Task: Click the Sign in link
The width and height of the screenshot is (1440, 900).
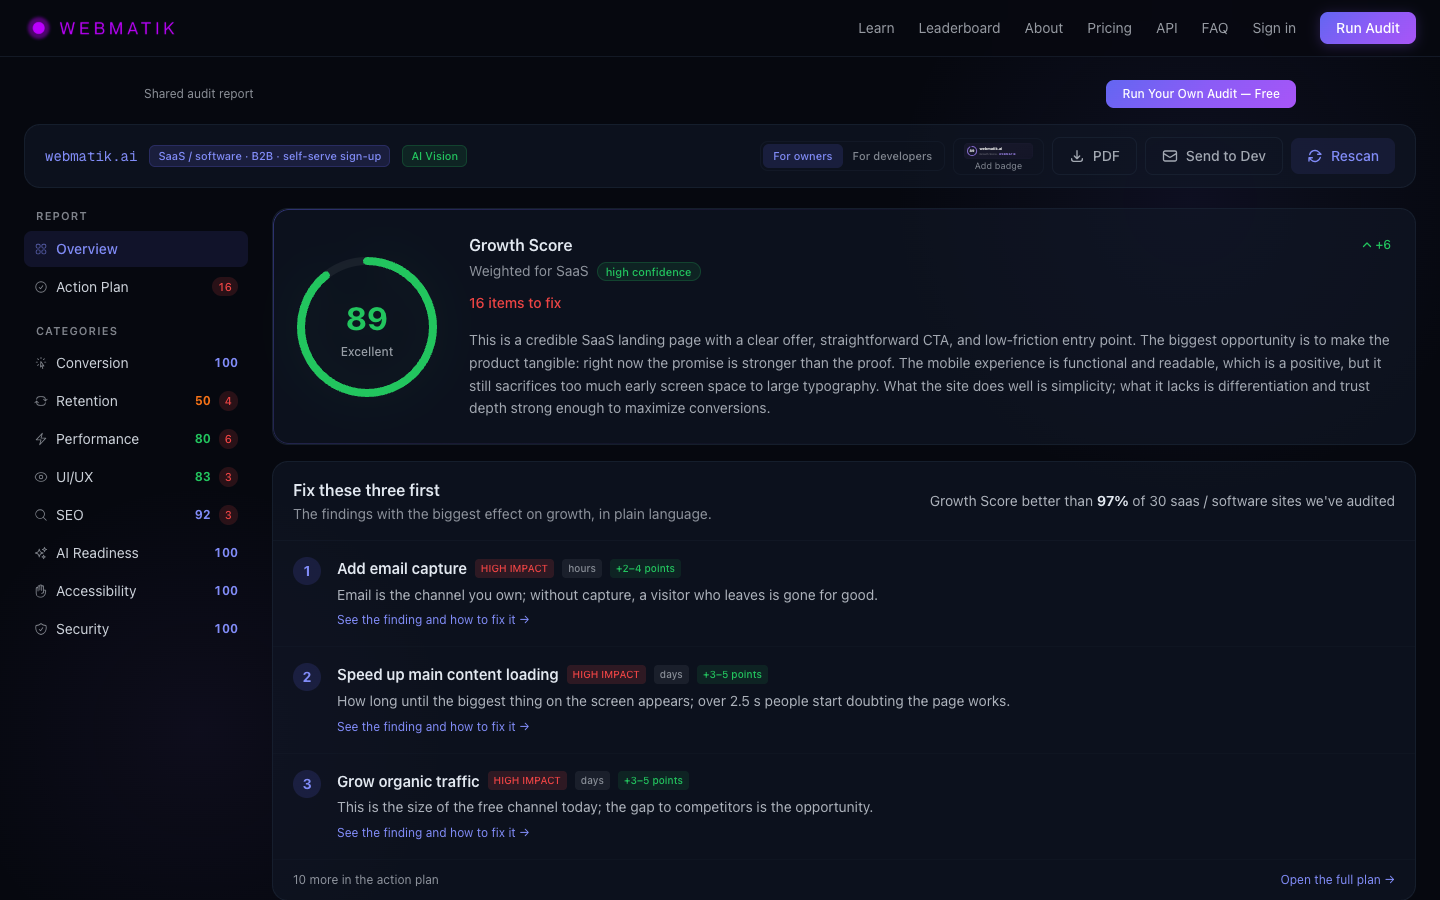Action: [x=1274, y=28]
